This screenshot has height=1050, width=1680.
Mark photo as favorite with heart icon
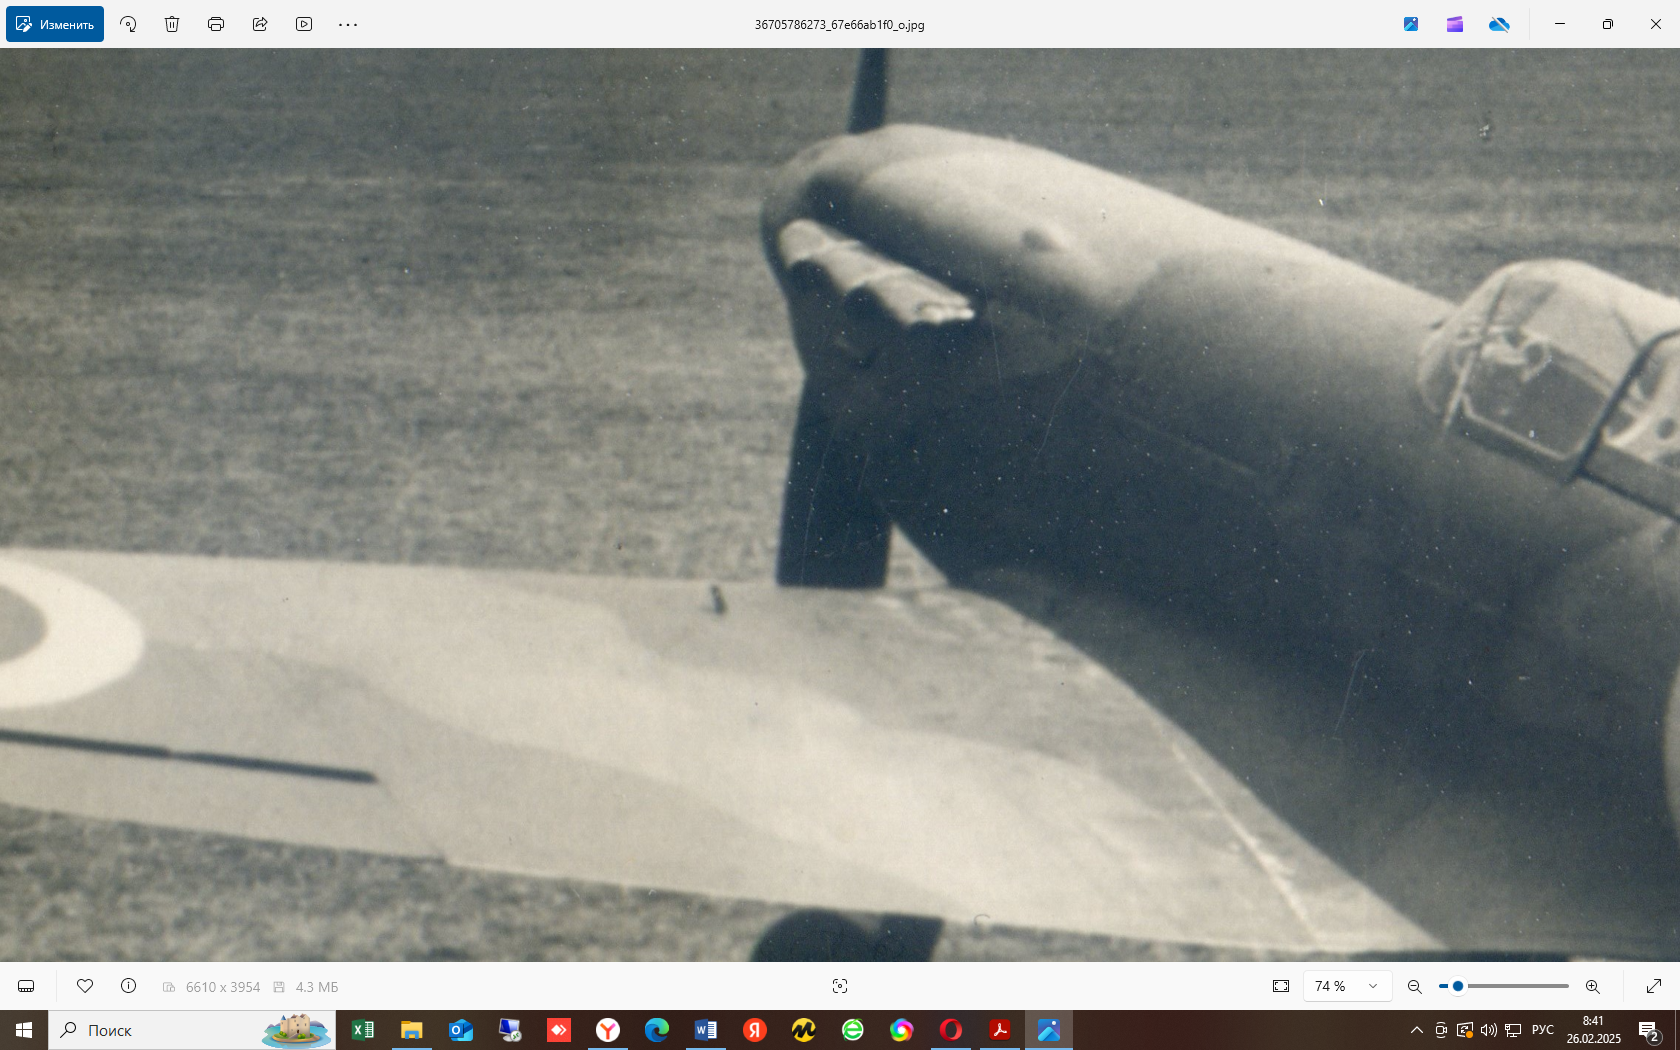[x=85, y=986]
